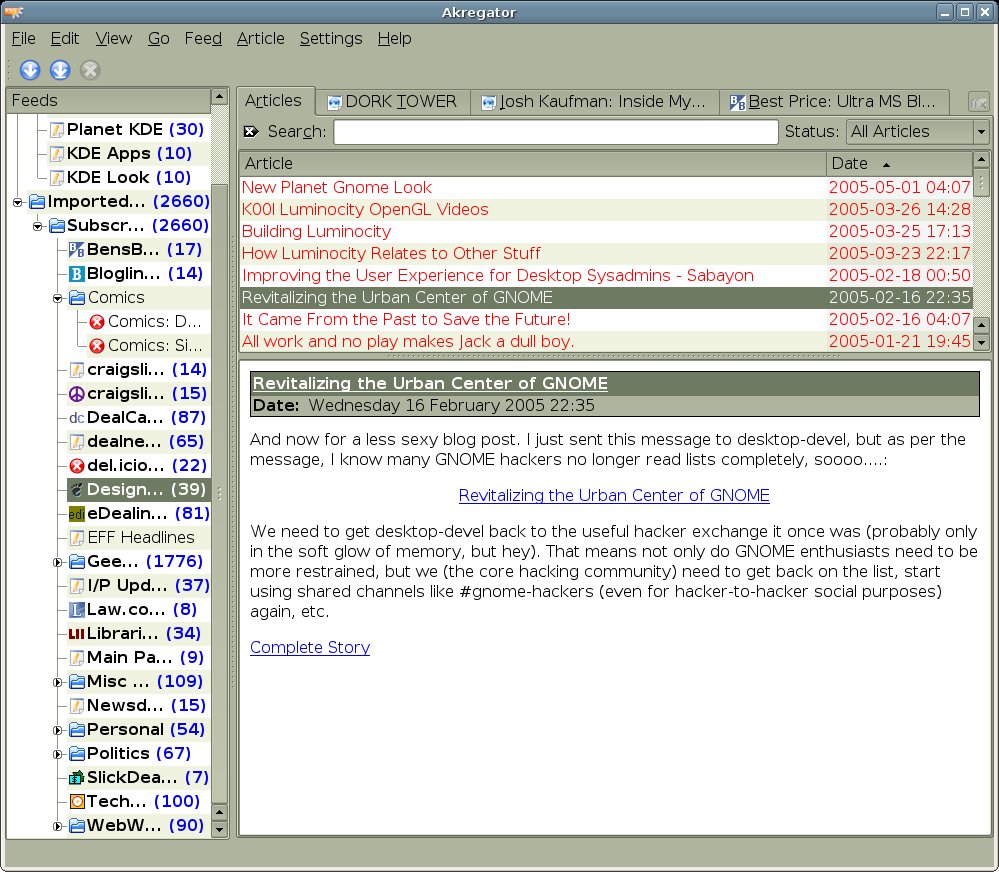Follow the Complete Story link
Screen dimensions: 999x872
click(310, 648)
